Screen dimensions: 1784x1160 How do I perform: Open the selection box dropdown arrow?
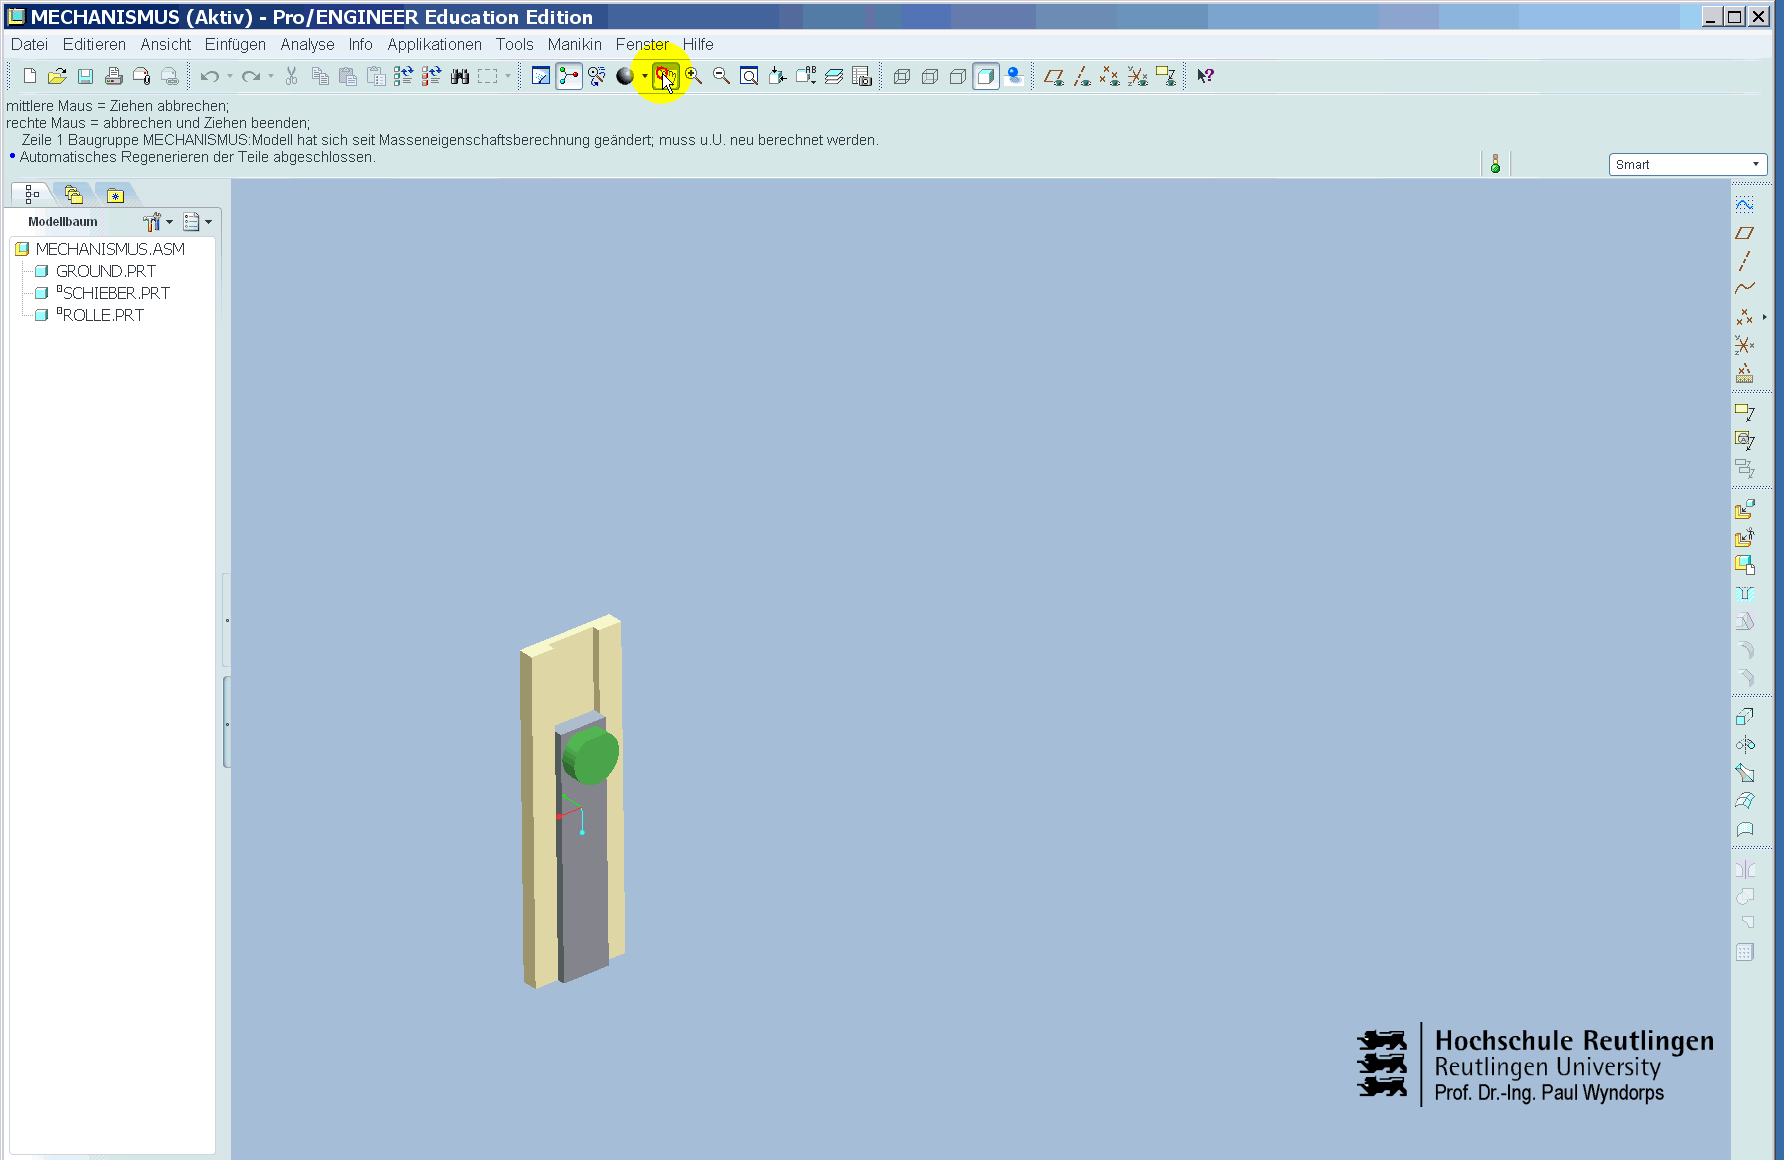508,76
